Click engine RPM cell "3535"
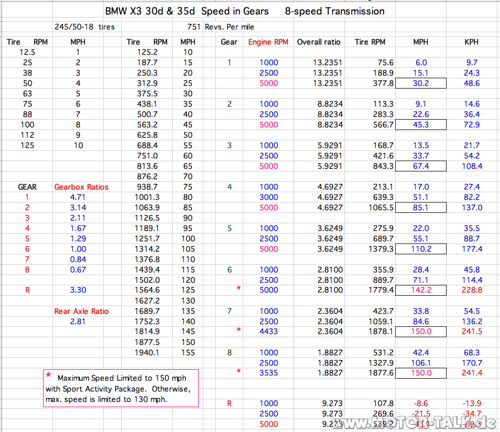The height and width of the screenshot is (432, 500). pyautogui.click(x=269, y=373)
